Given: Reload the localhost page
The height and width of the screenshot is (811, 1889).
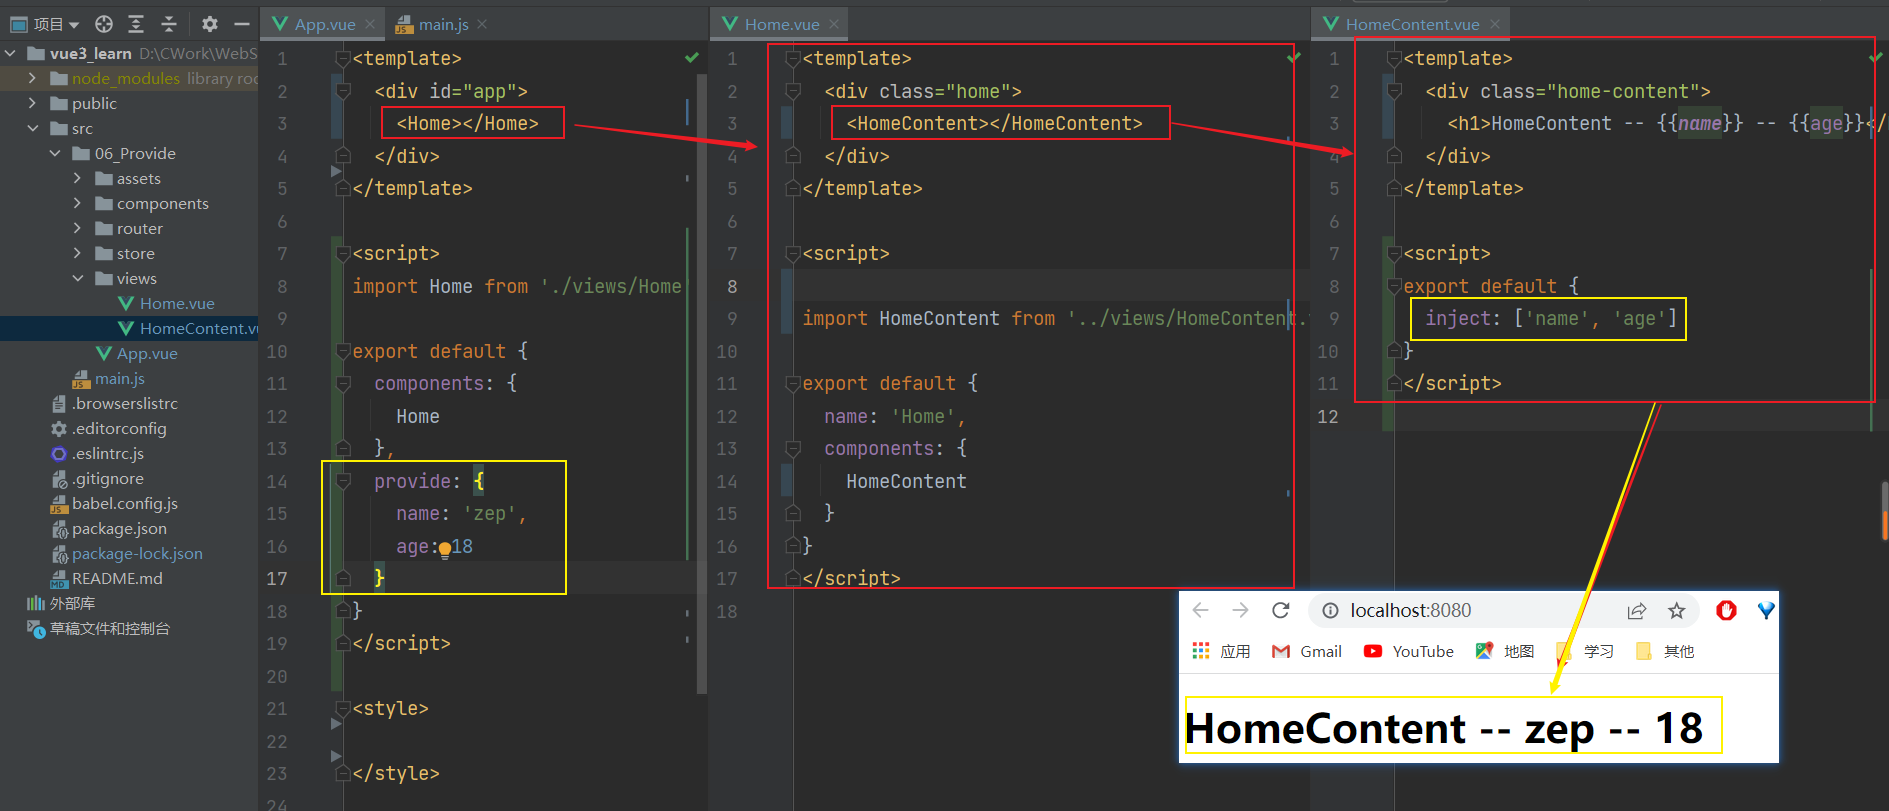Looking at the screenshot, I should 1280,610.
